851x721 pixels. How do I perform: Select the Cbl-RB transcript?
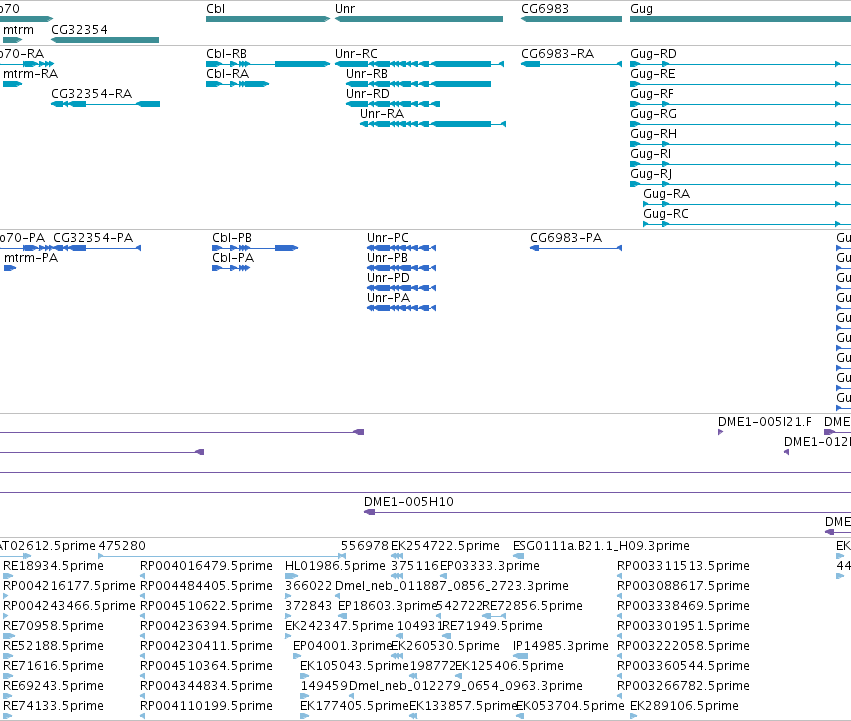[x=268, y=64]
